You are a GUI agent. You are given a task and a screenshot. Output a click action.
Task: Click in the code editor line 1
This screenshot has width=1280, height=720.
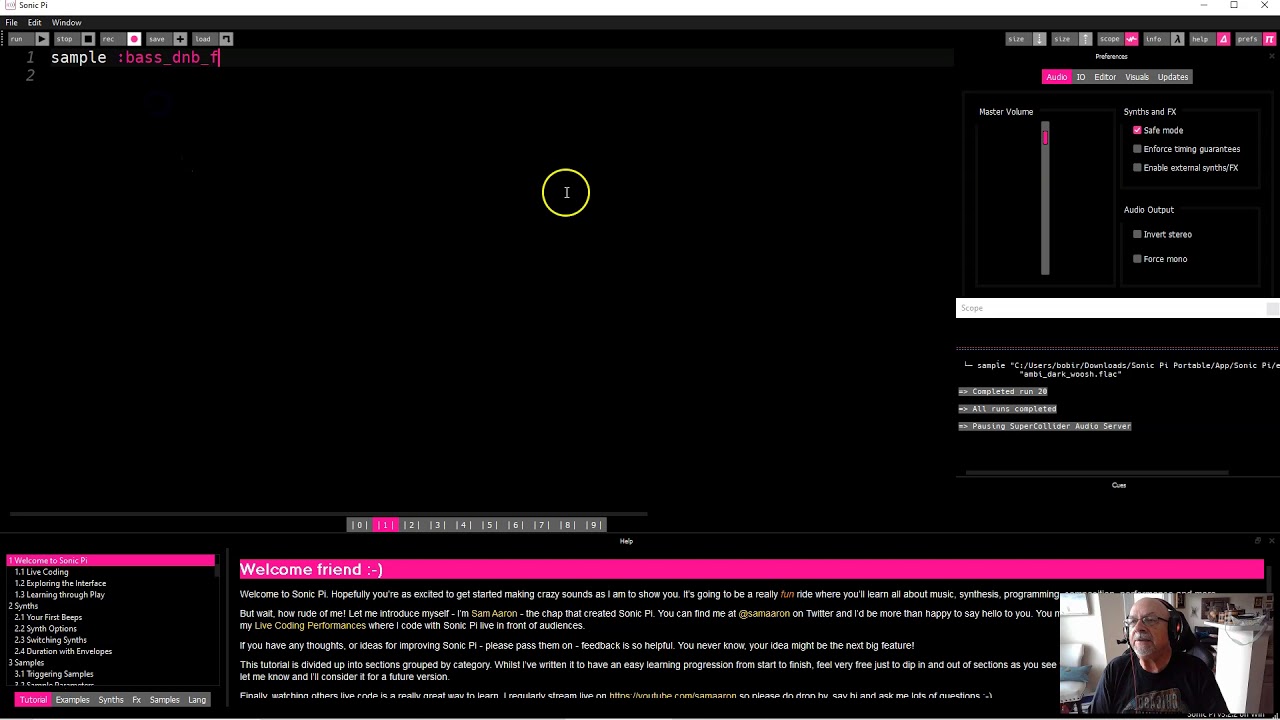pyautogui.click(x=500, y=58)
